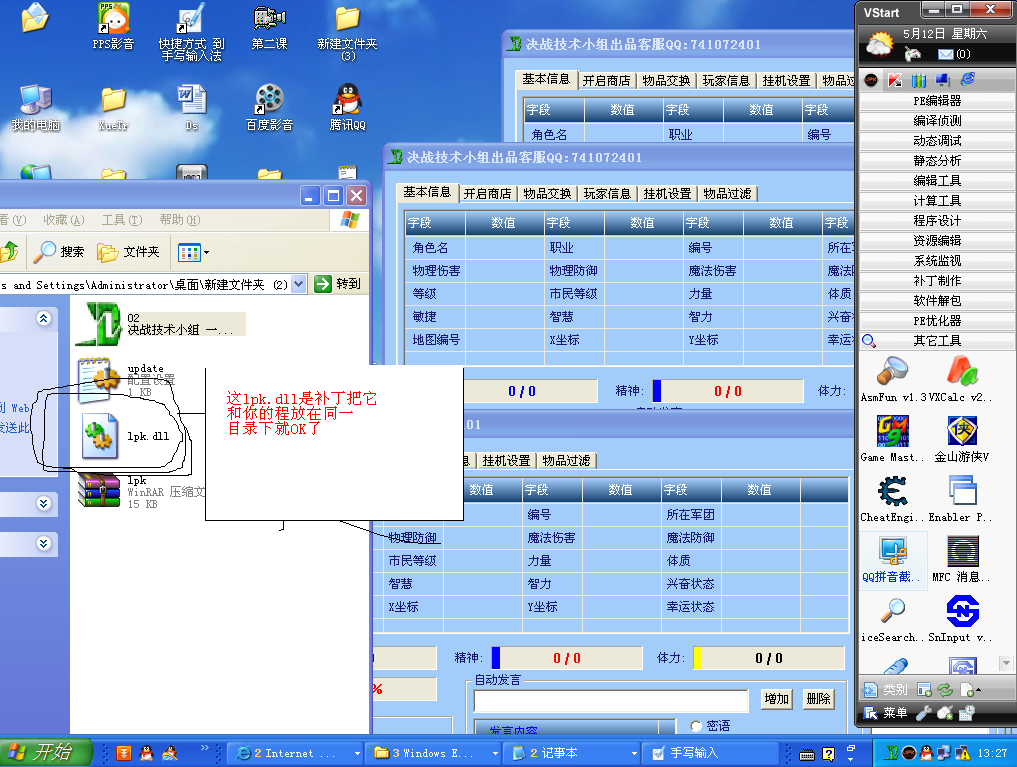
Task: Click the game controller icon in VStart
Action: pos(913,54)
